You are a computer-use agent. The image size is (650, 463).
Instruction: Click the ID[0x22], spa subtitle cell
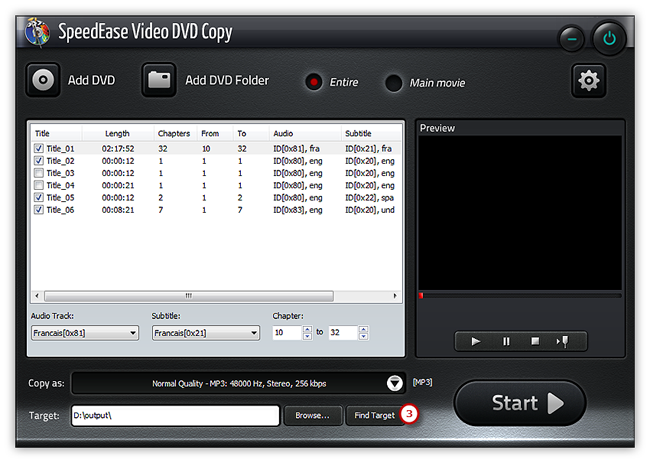tap(369, 198)
